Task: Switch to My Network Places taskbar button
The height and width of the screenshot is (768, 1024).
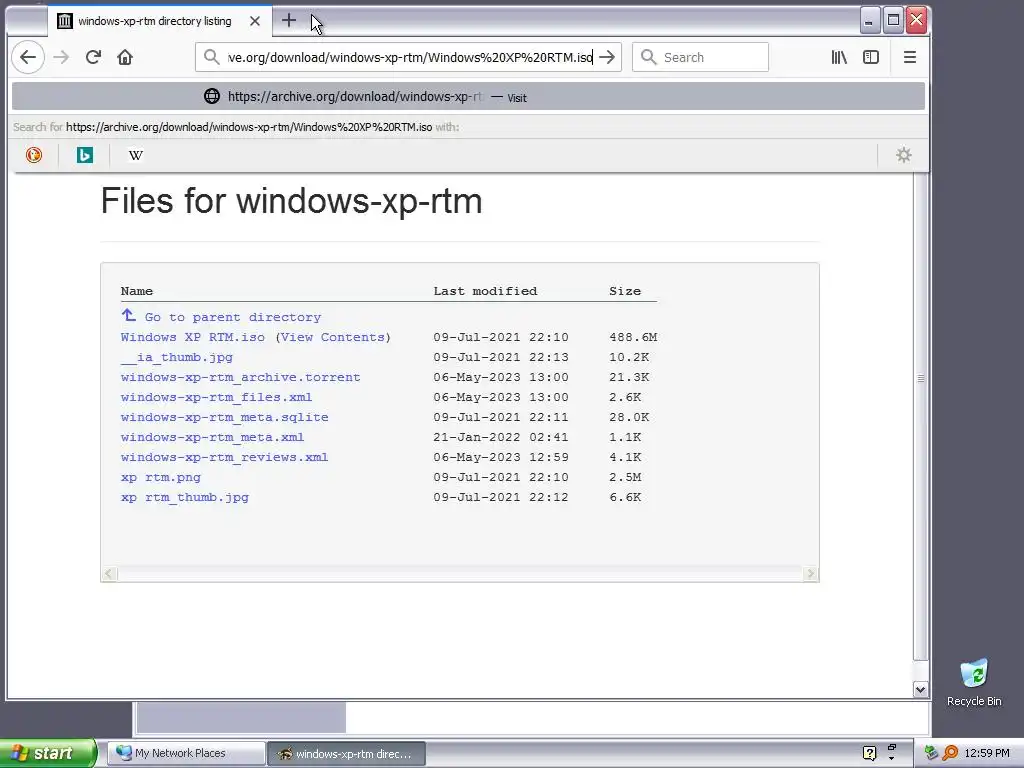Action: coord(187,754)
